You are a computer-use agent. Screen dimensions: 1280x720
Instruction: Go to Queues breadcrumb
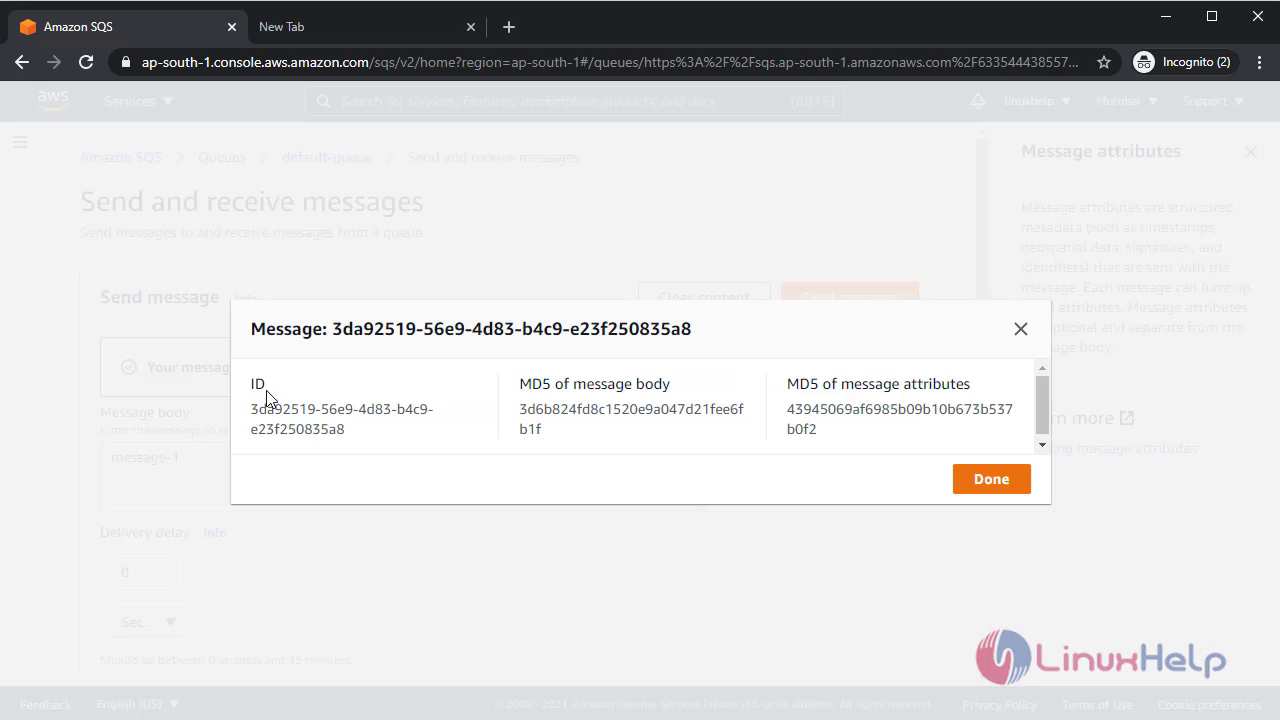[x=222, y=157]
